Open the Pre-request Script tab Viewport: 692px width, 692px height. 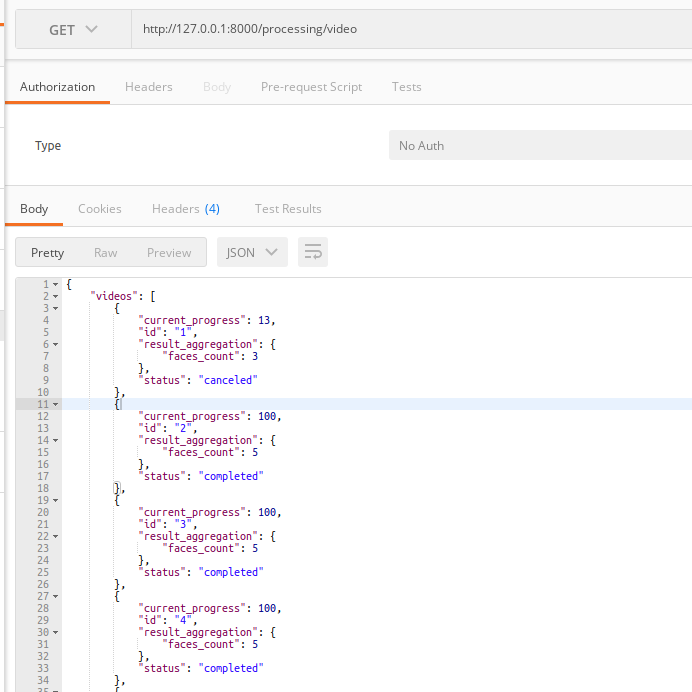click(x=311, y=87)
